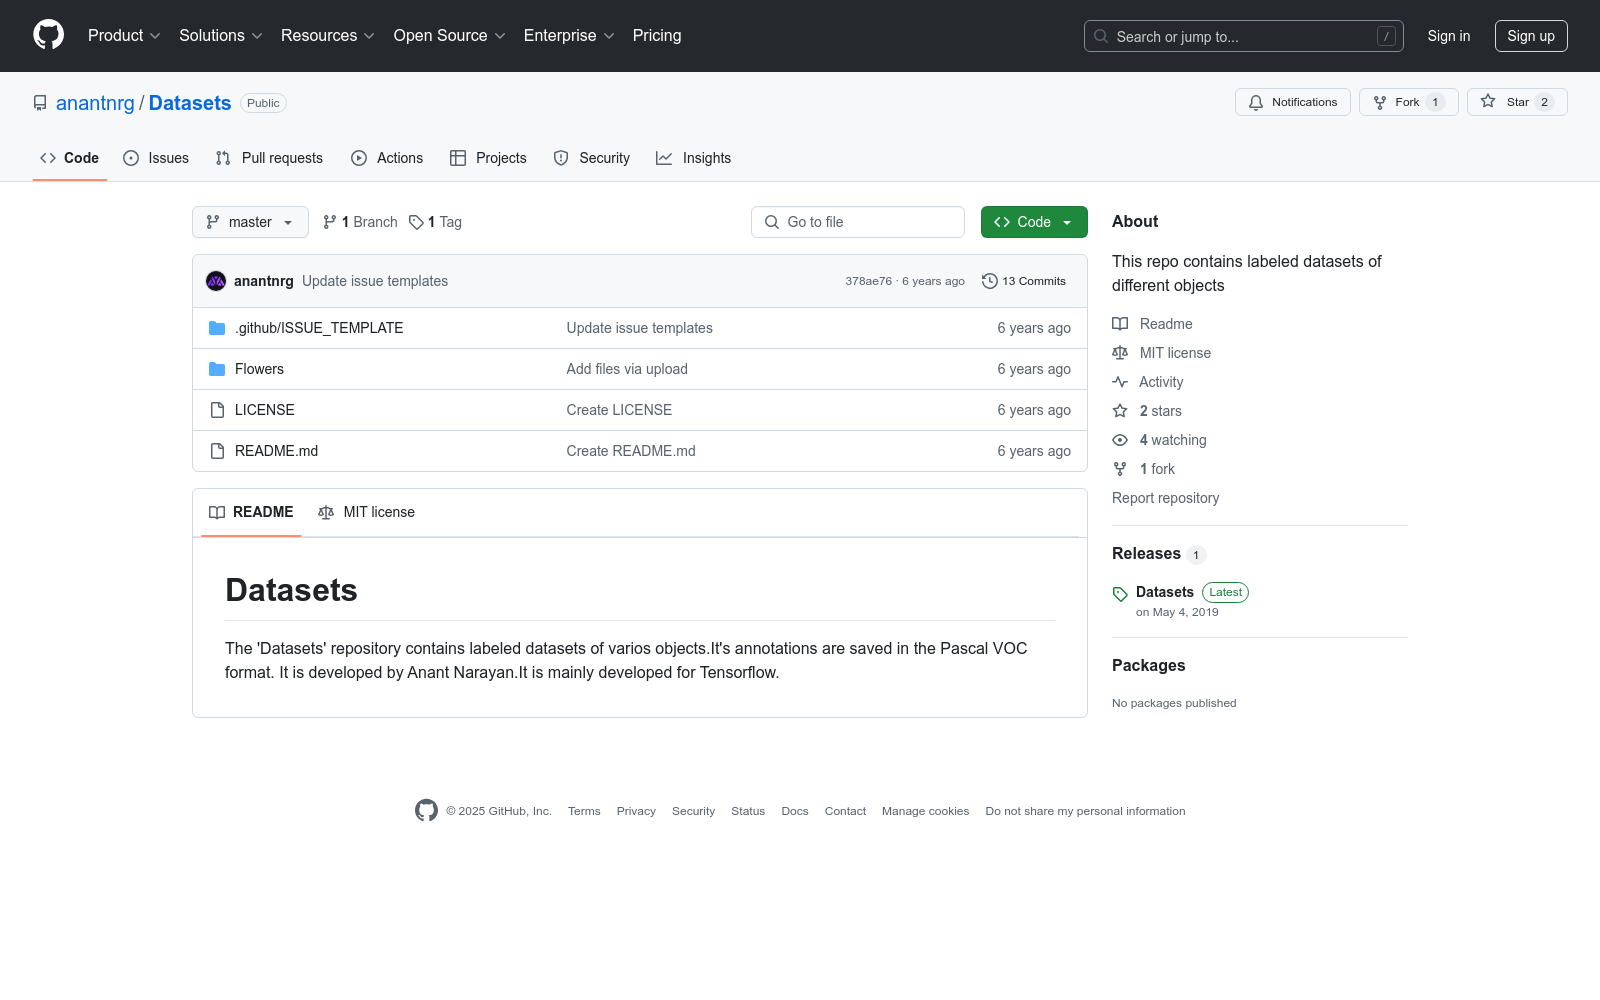
Task: Open the Actions tab
Action: [x=387, y=158]
